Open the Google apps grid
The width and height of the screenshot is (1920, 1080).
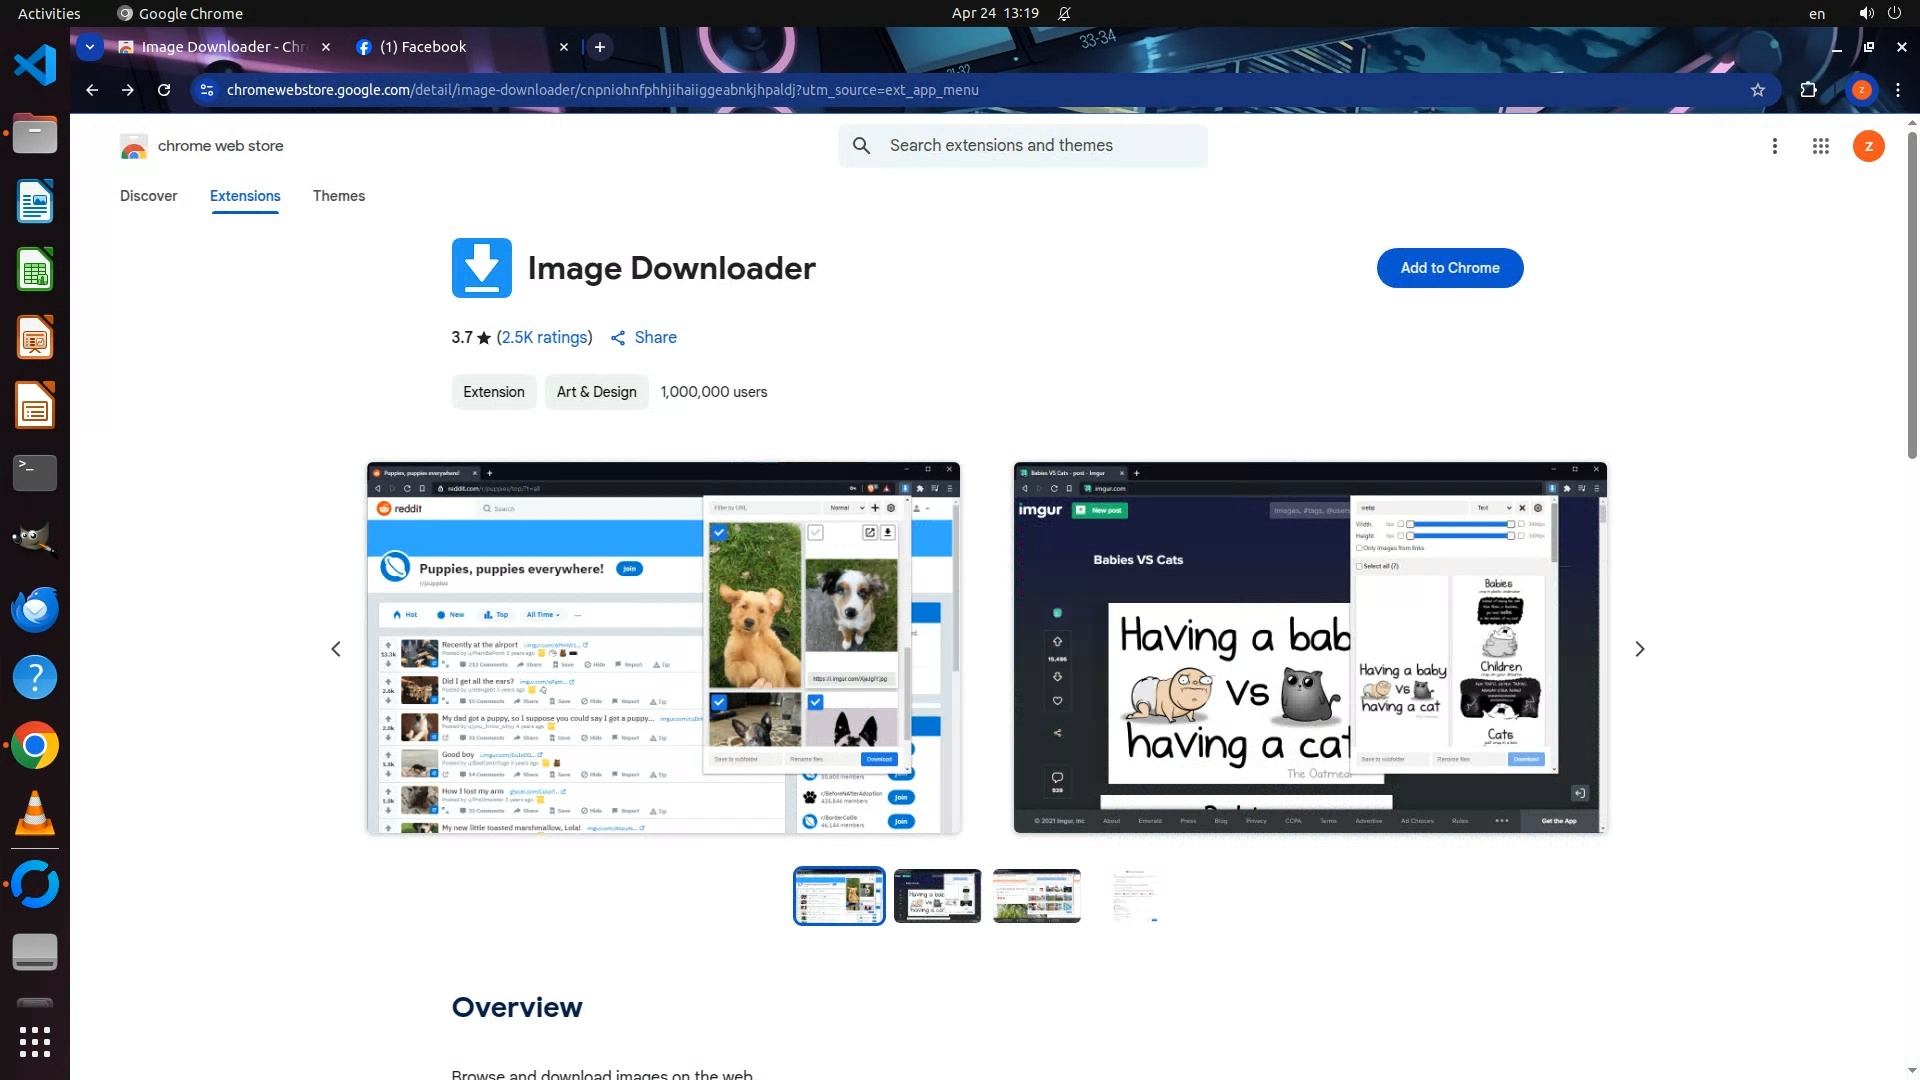(1820, 146)
